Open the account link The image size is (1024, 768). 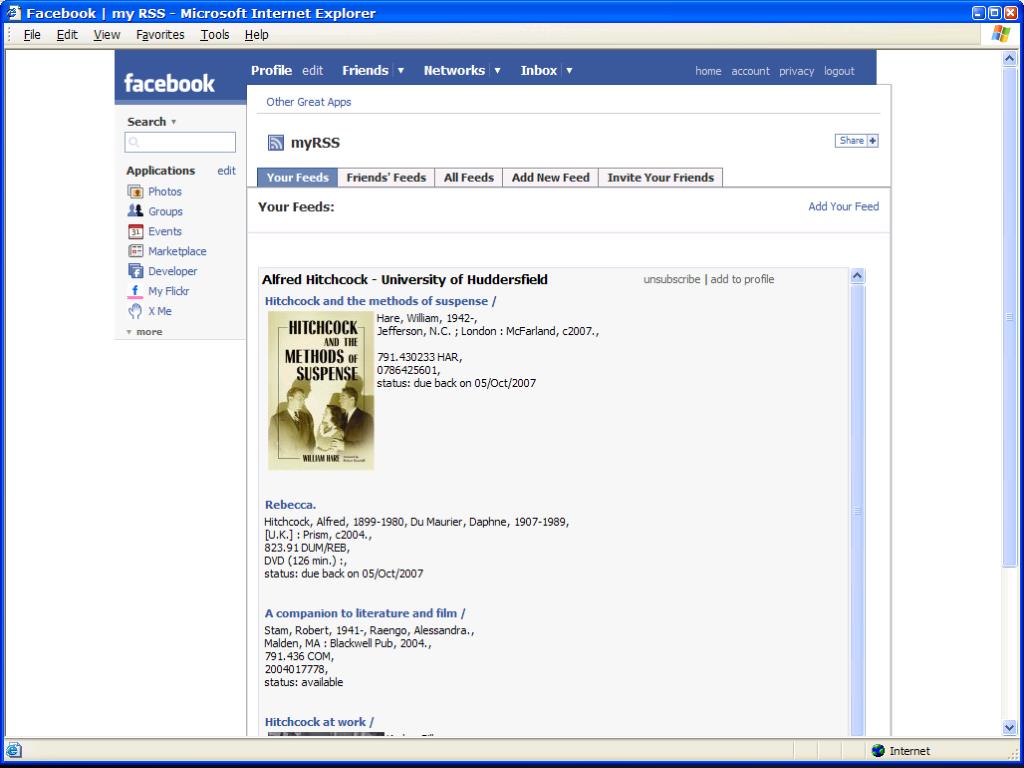(x=750, y=71)
